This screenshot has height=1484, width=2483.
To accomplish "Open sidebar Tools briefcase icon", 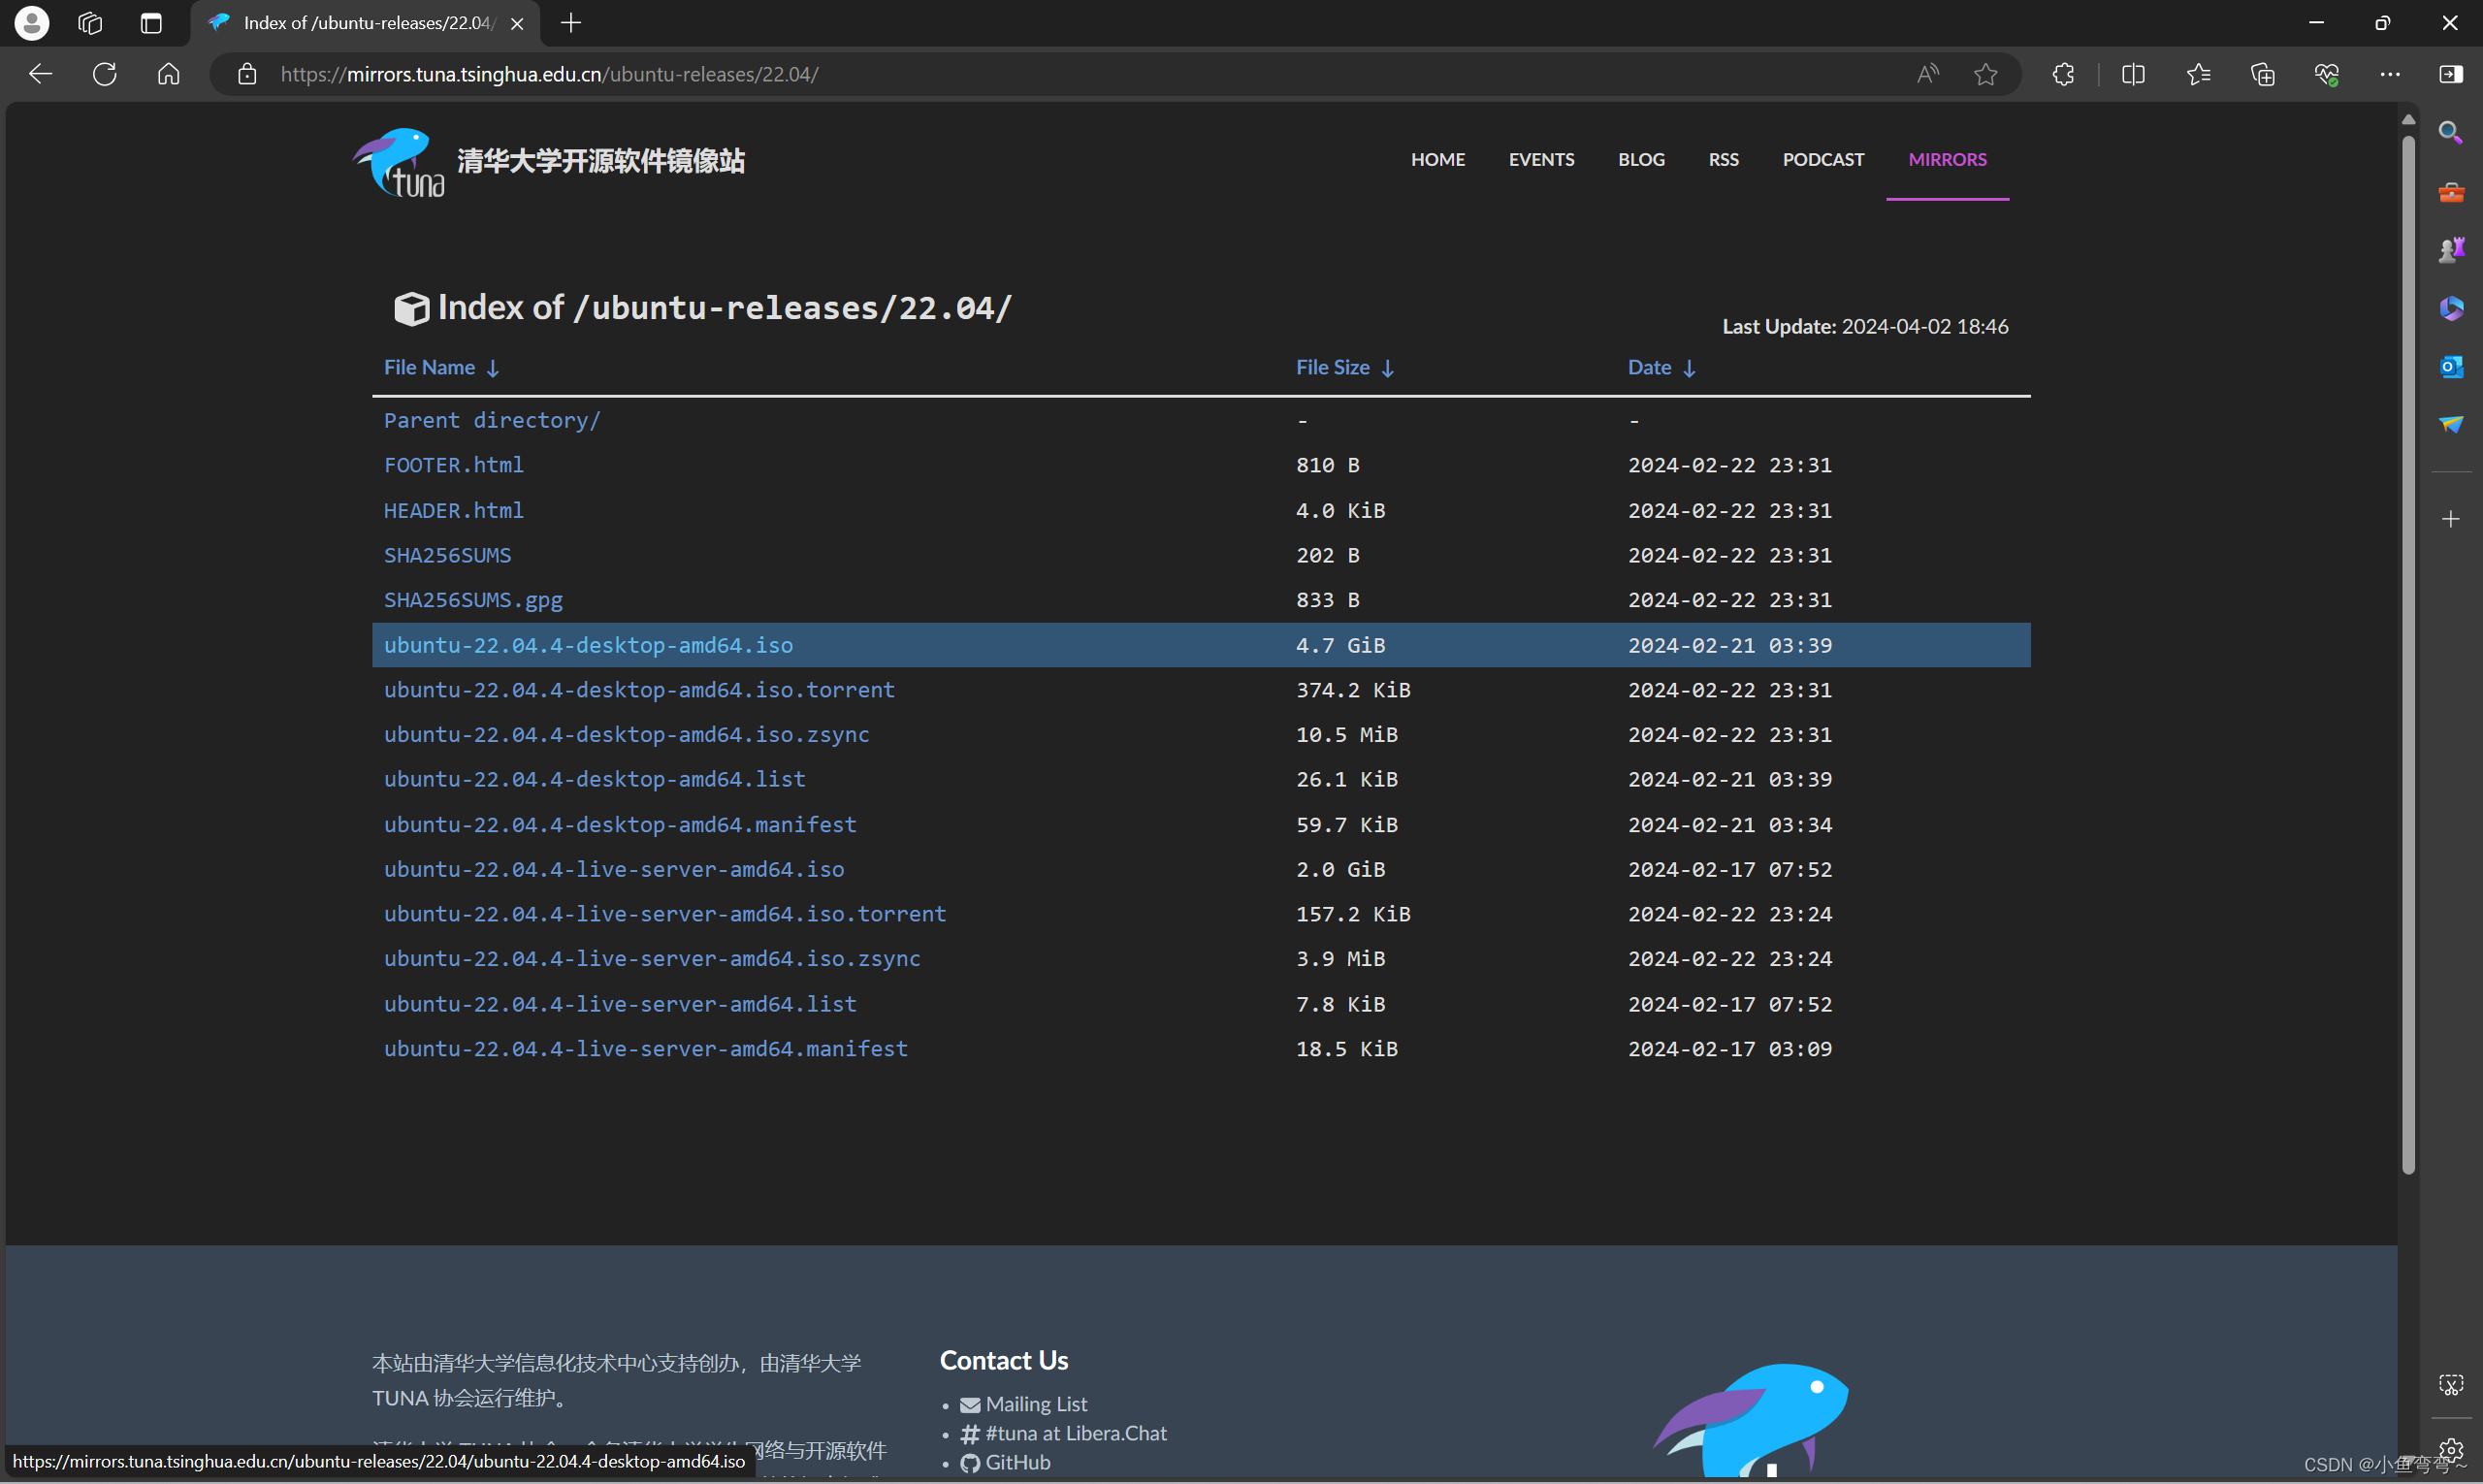I will 2450,191.
